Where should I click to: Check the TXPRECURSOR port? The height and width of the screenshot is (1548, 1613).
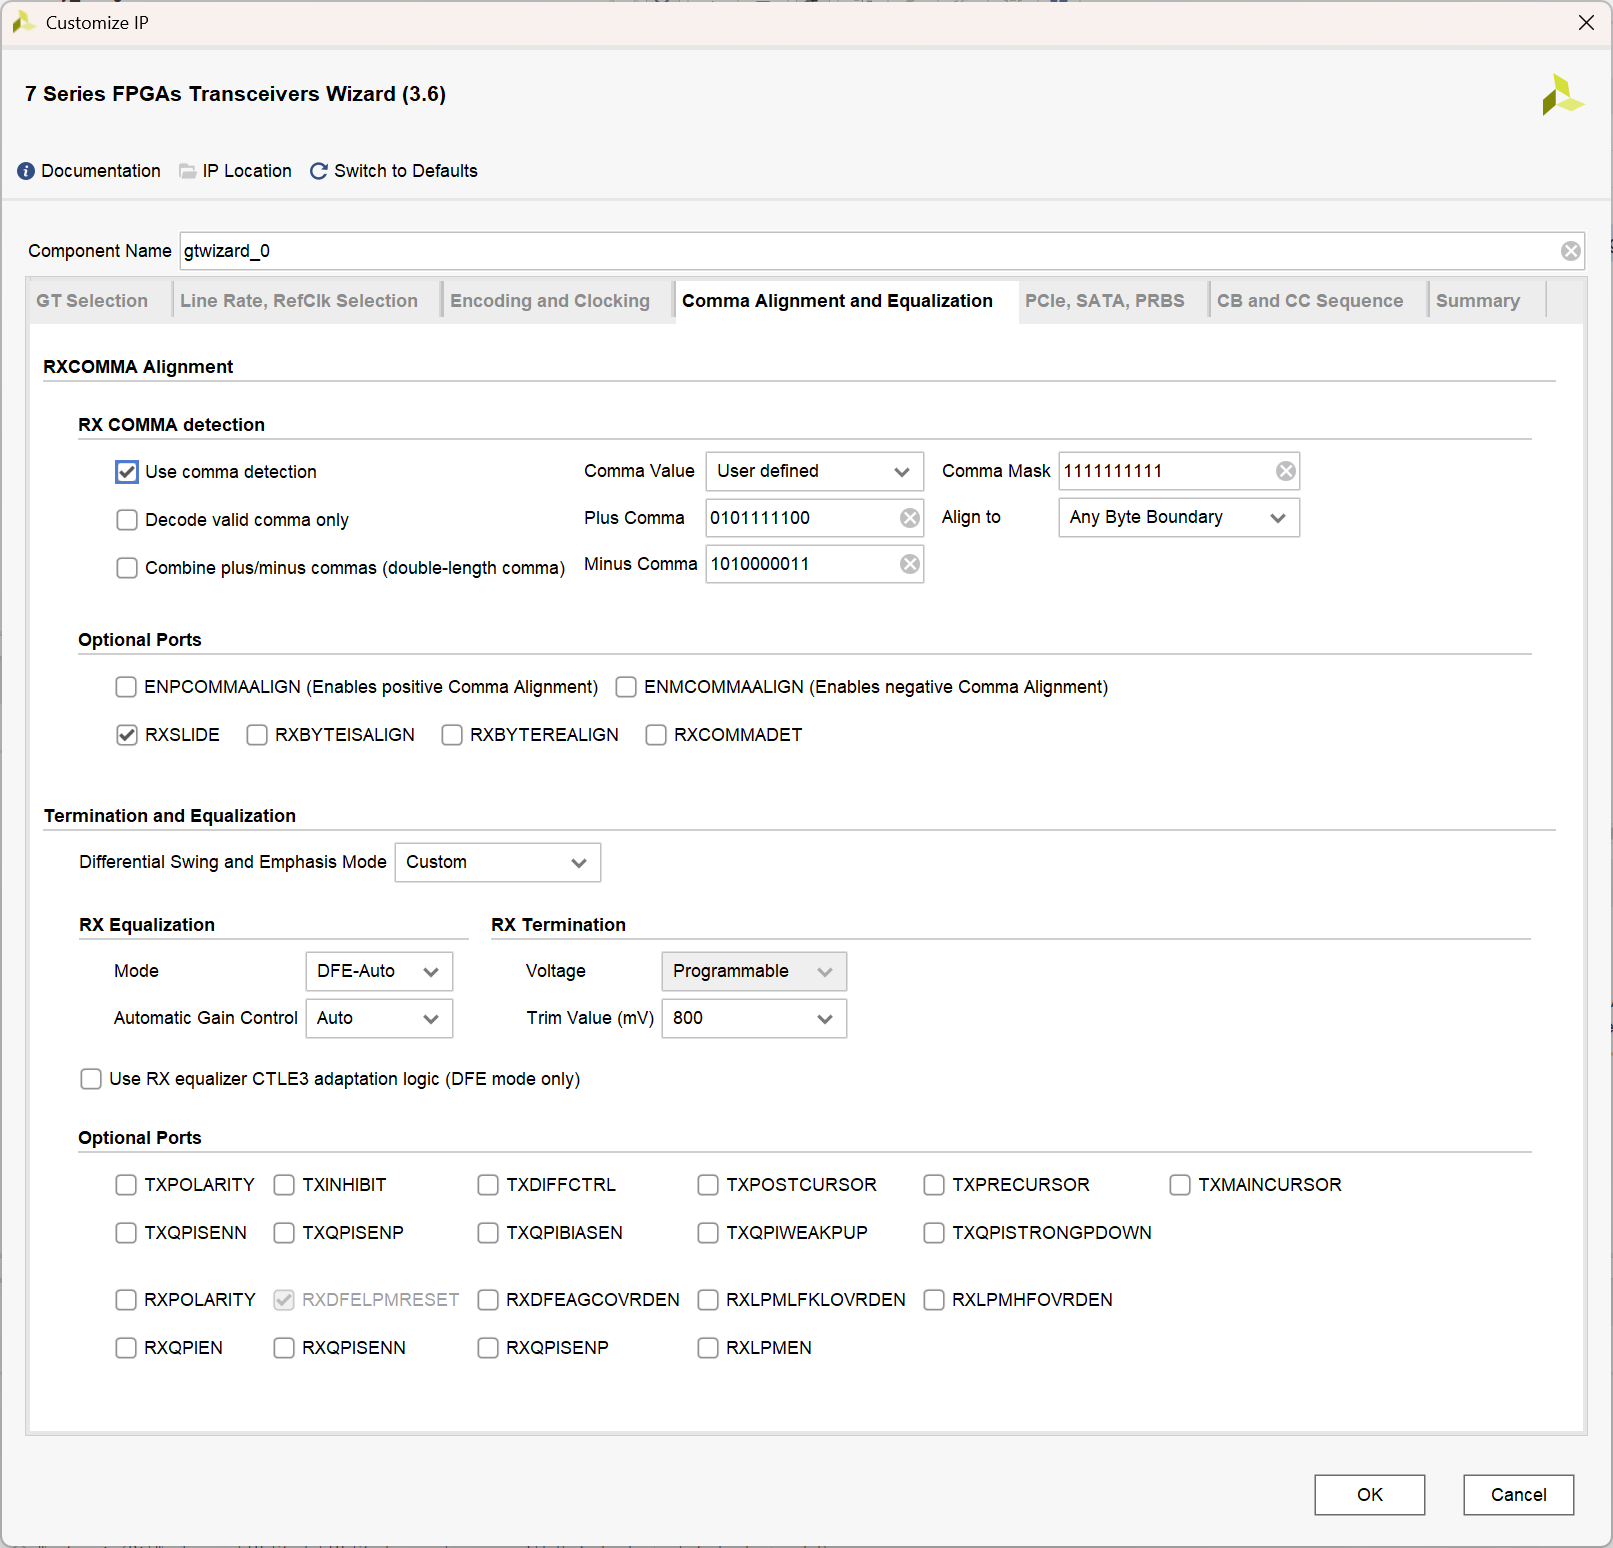click(x=934, y=1185)
